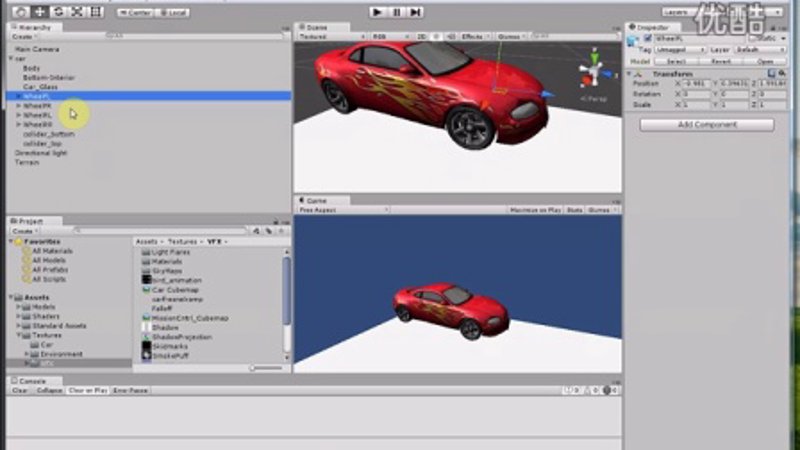Select the Scale tool in toolbar
The height and width of the screenshot is (450, 800).
[x=77, y=12]
